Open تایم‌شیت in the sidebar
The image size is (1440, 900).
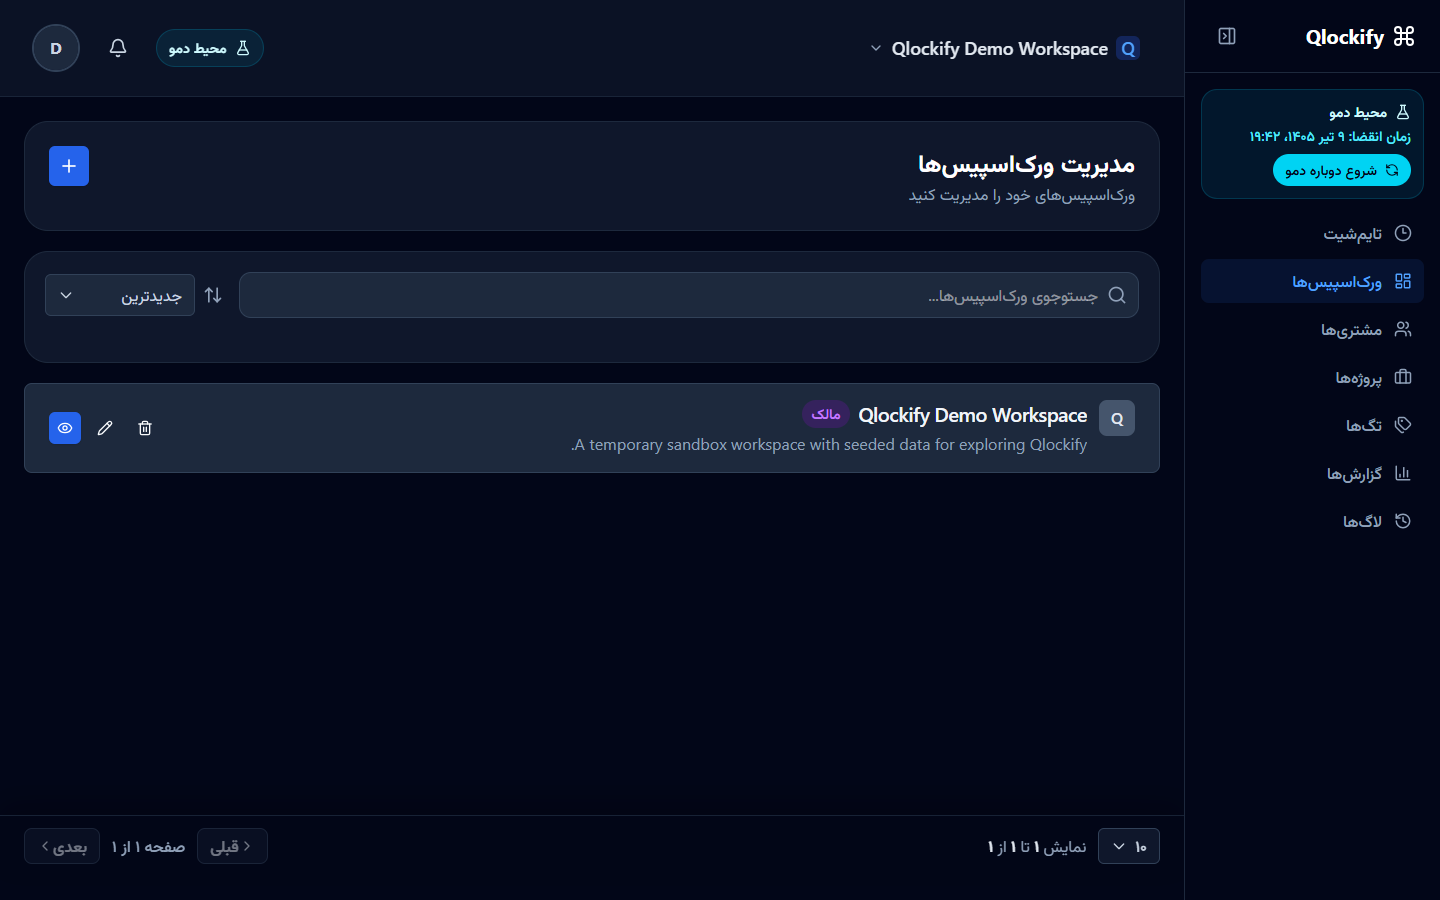(x=1312, y=233)
